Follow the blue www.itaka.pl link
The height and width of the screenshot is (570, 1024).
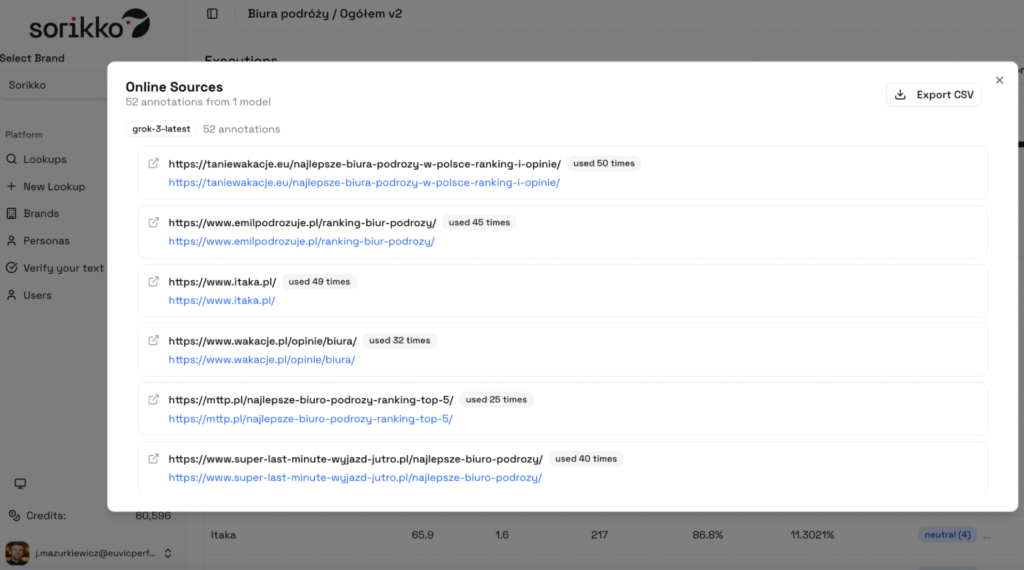pos(221,301)
